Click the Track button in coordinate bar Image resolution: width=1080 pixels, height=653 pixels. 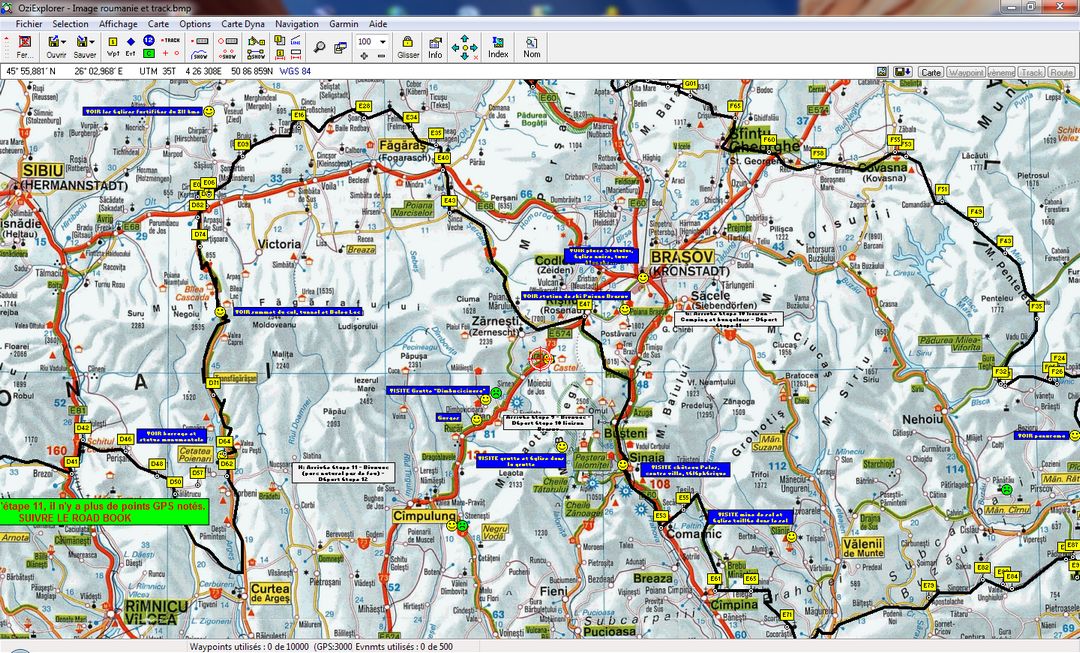tap(1032, 72)
